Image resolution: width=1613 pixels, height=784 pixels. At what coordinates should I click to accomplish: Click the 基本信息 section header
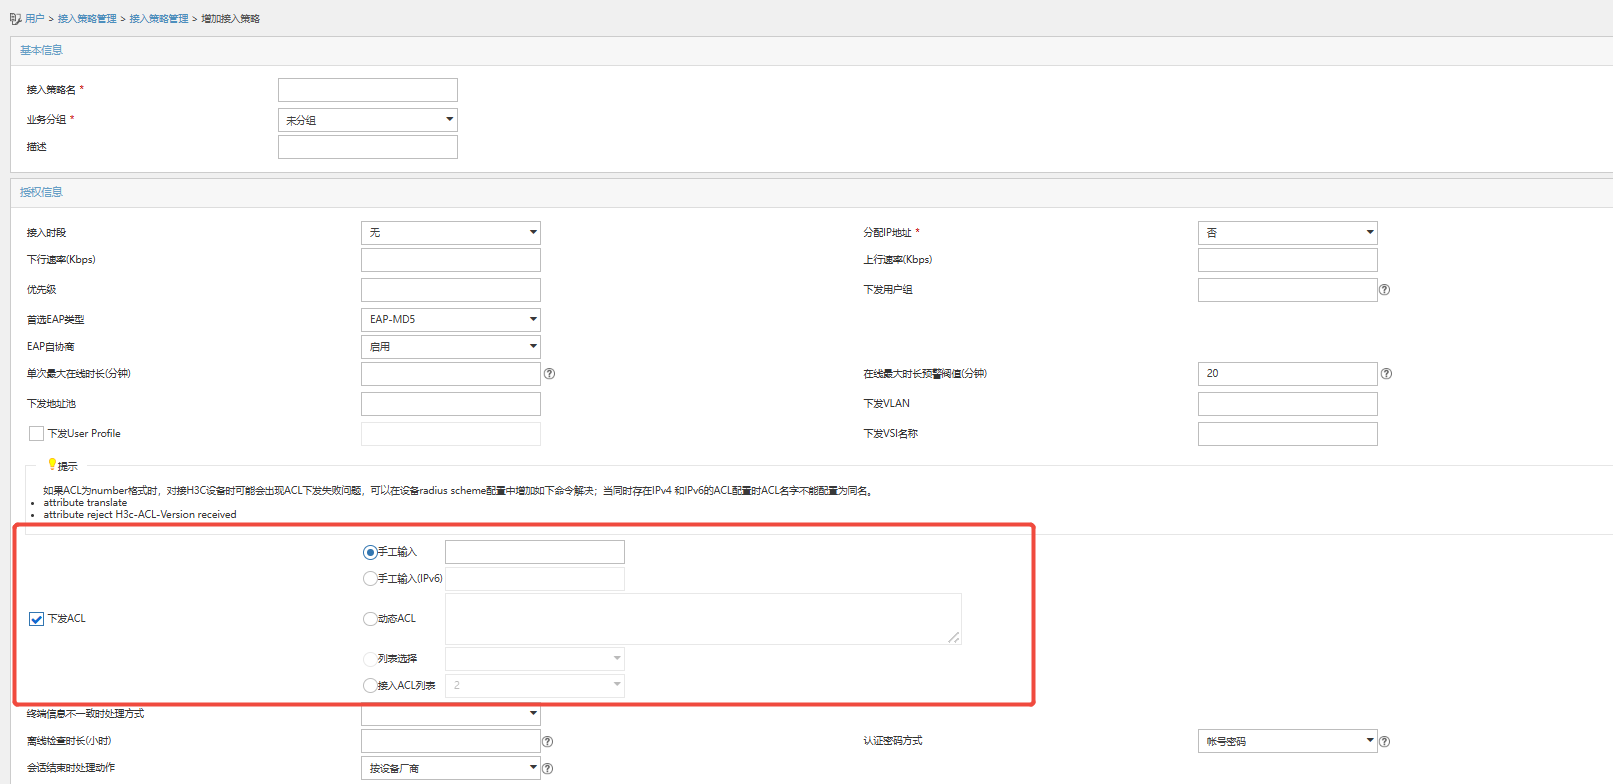click(x=41, y=50)
